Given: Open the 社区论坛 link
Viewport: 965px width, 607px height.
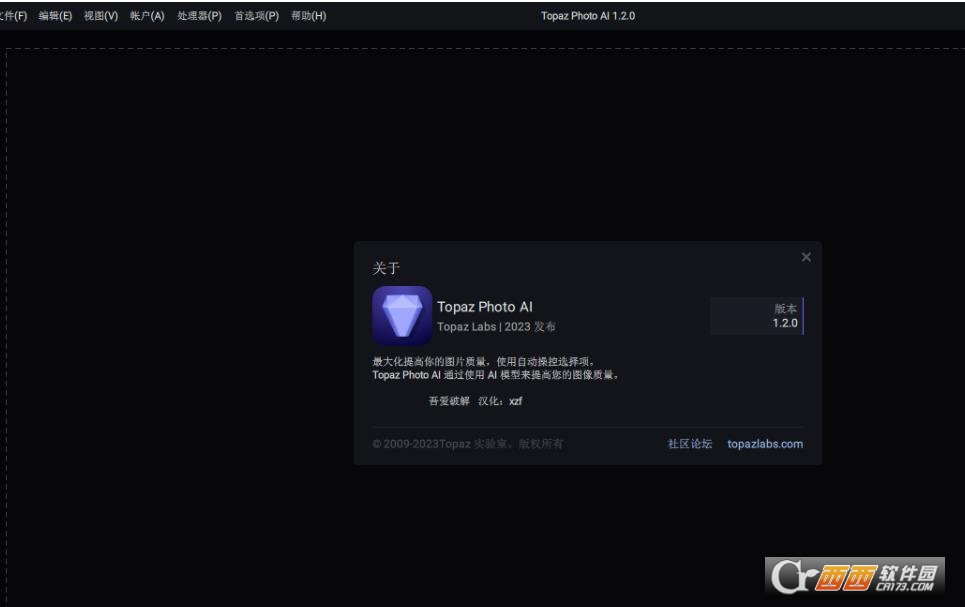Looking at the screenshot, I should click(x=690, y=444).
